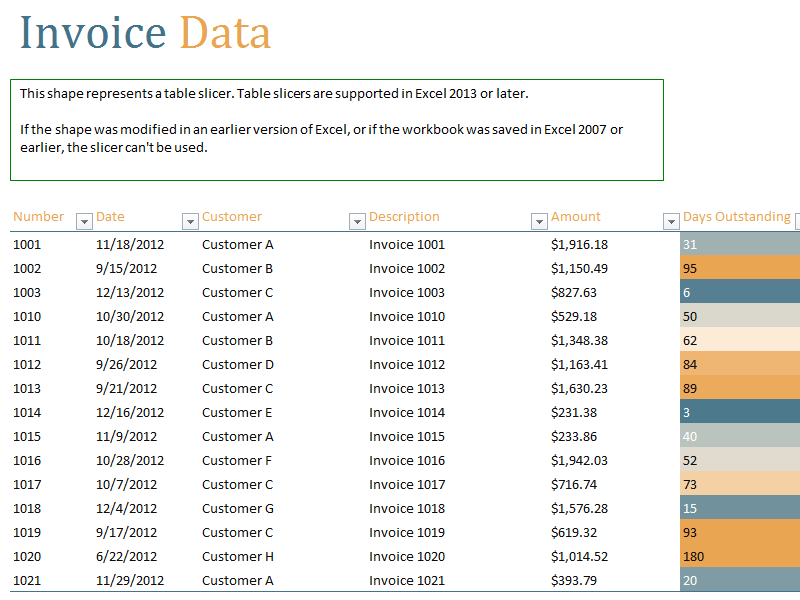Click the table slicer placeholder shape
Screen dimensions: 800x600
pos(337,130)
